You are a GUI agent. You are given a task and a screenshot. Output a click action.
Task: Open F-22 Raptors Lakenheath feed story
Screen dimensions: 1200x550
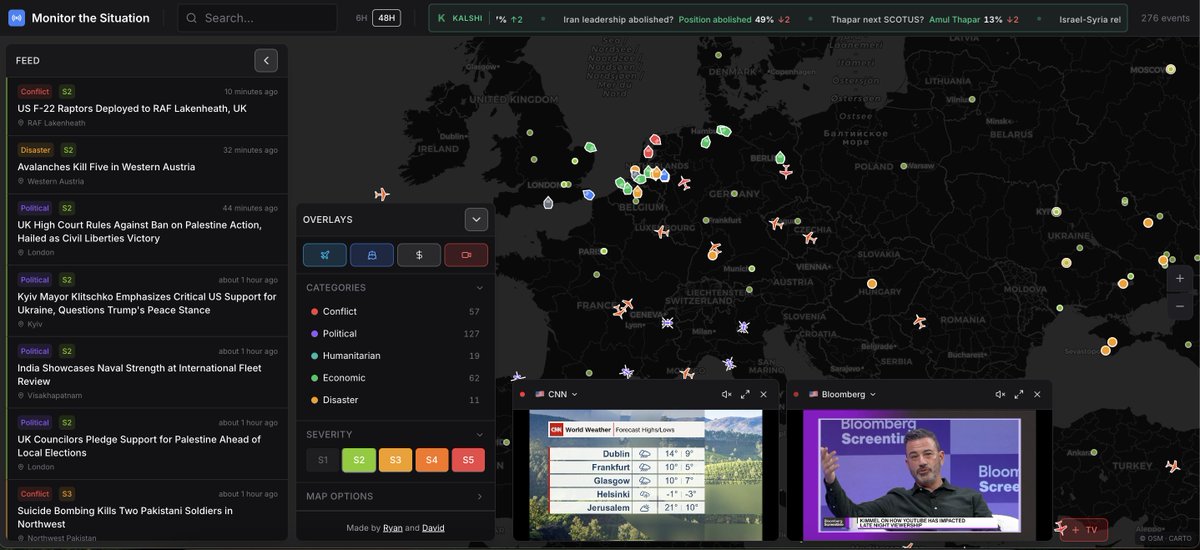[147, 107]
